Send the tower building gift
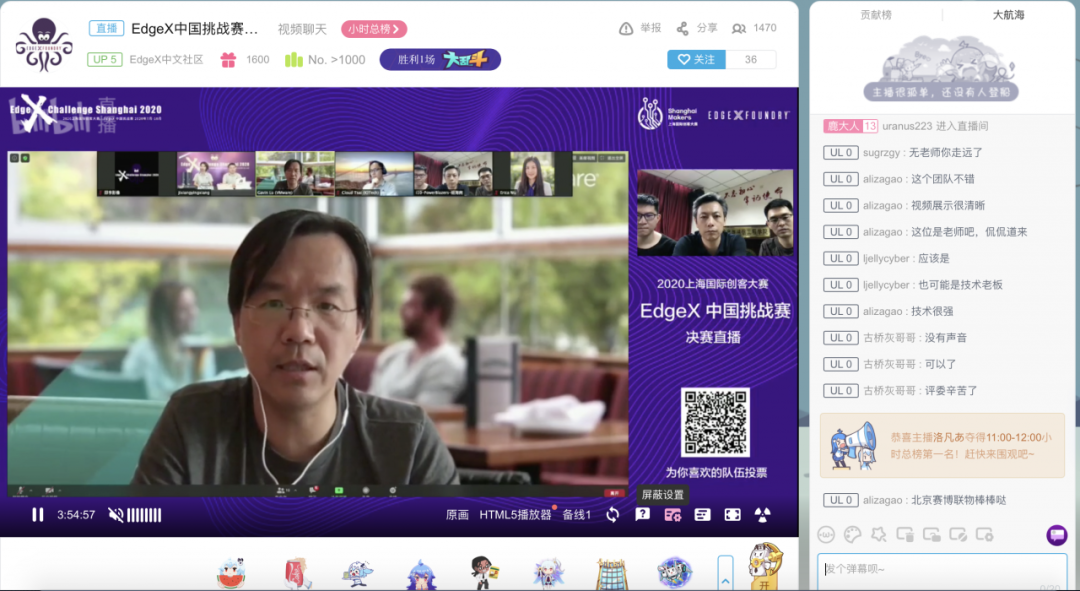Viewport: 1080px width, 591px height. (x=610, y=573)
